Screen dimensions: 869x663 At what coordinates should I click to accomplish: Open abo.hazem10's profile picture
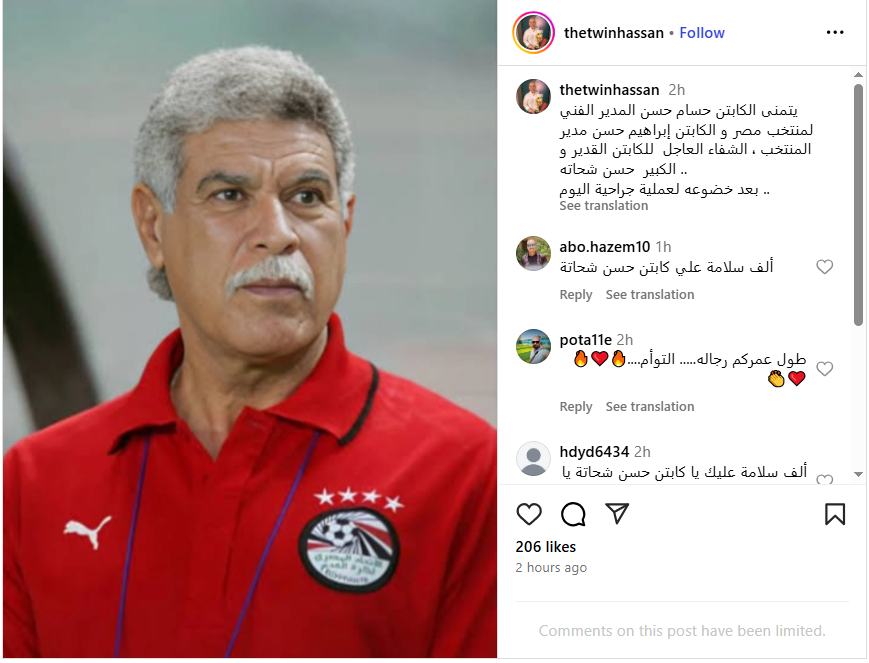pos(533,253)
